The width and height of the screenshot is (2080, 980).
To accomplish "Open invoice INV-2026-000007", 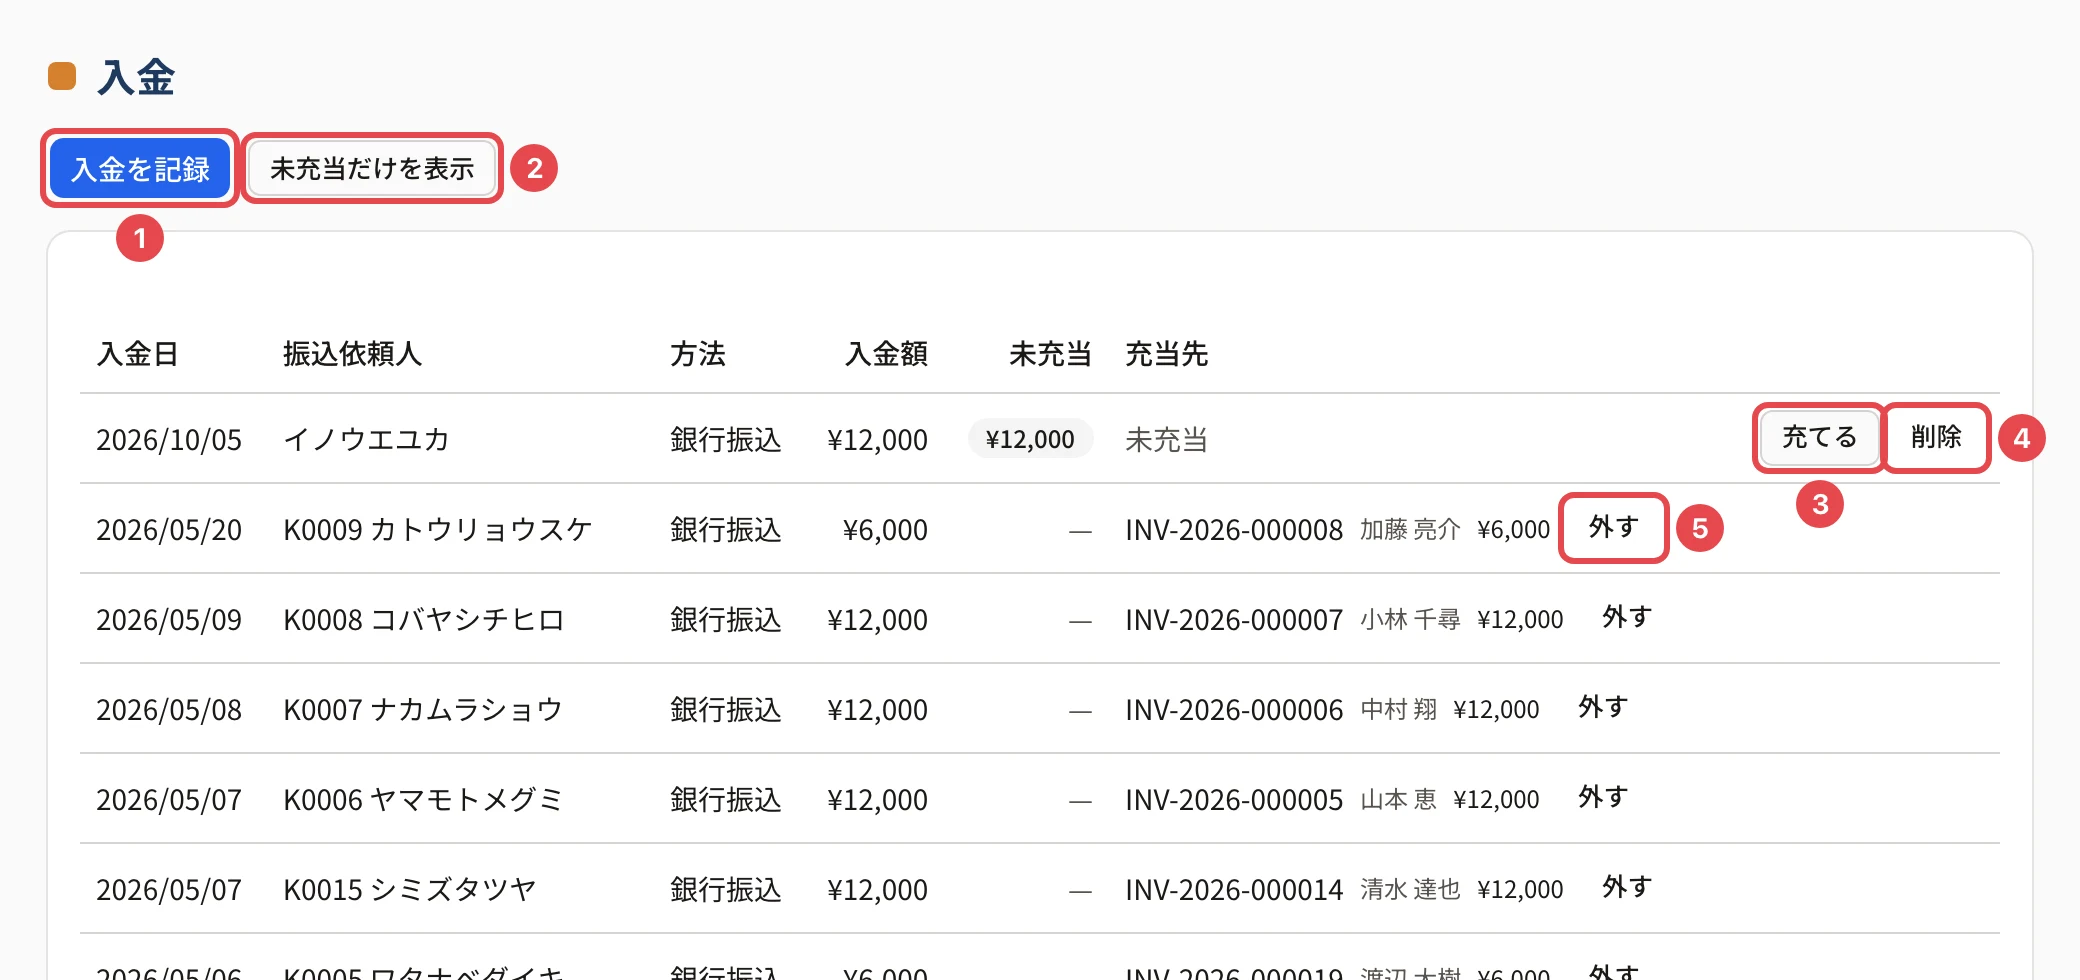I will pyautogui.click(x=1234, y=620).
